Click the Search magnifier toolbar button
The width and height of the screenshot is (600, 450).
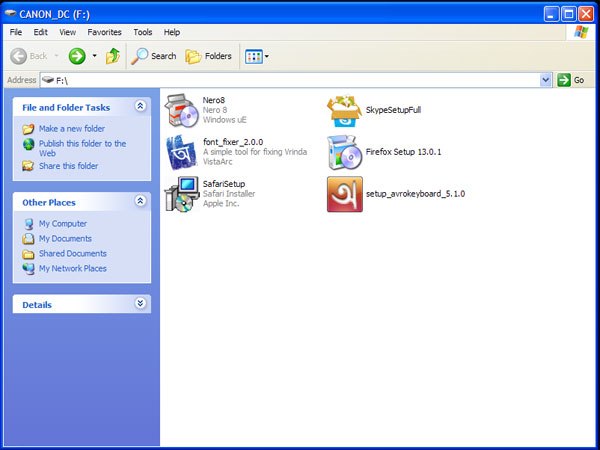tap(153, 56)
